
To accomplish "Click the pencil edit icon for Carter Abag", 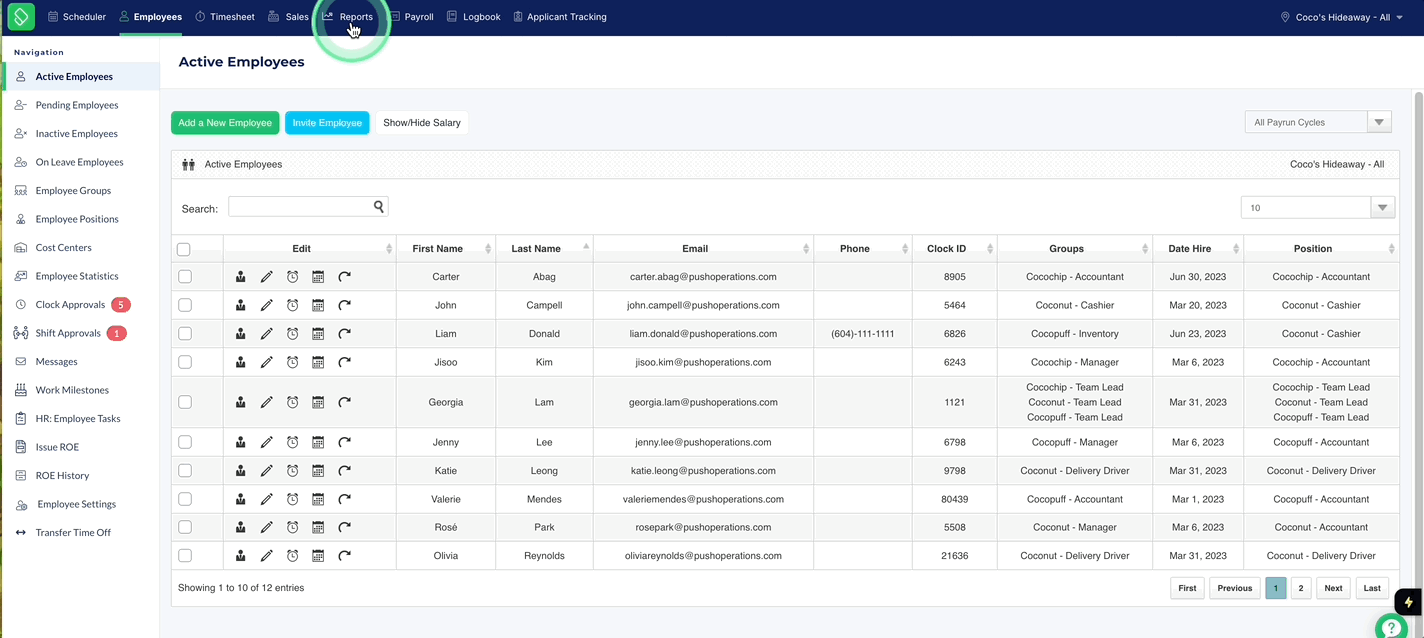I will click(267, 277).
